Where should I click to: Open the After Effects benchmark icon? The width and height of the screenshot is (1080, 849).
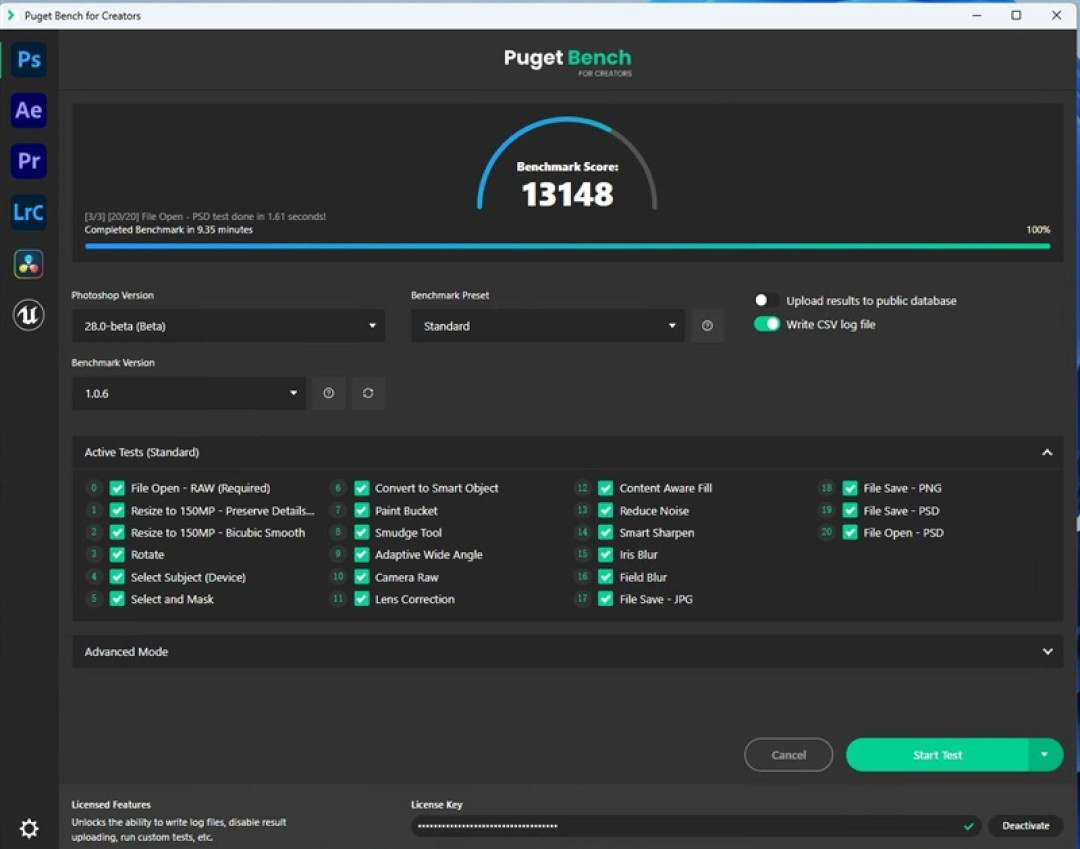(28, 110)
